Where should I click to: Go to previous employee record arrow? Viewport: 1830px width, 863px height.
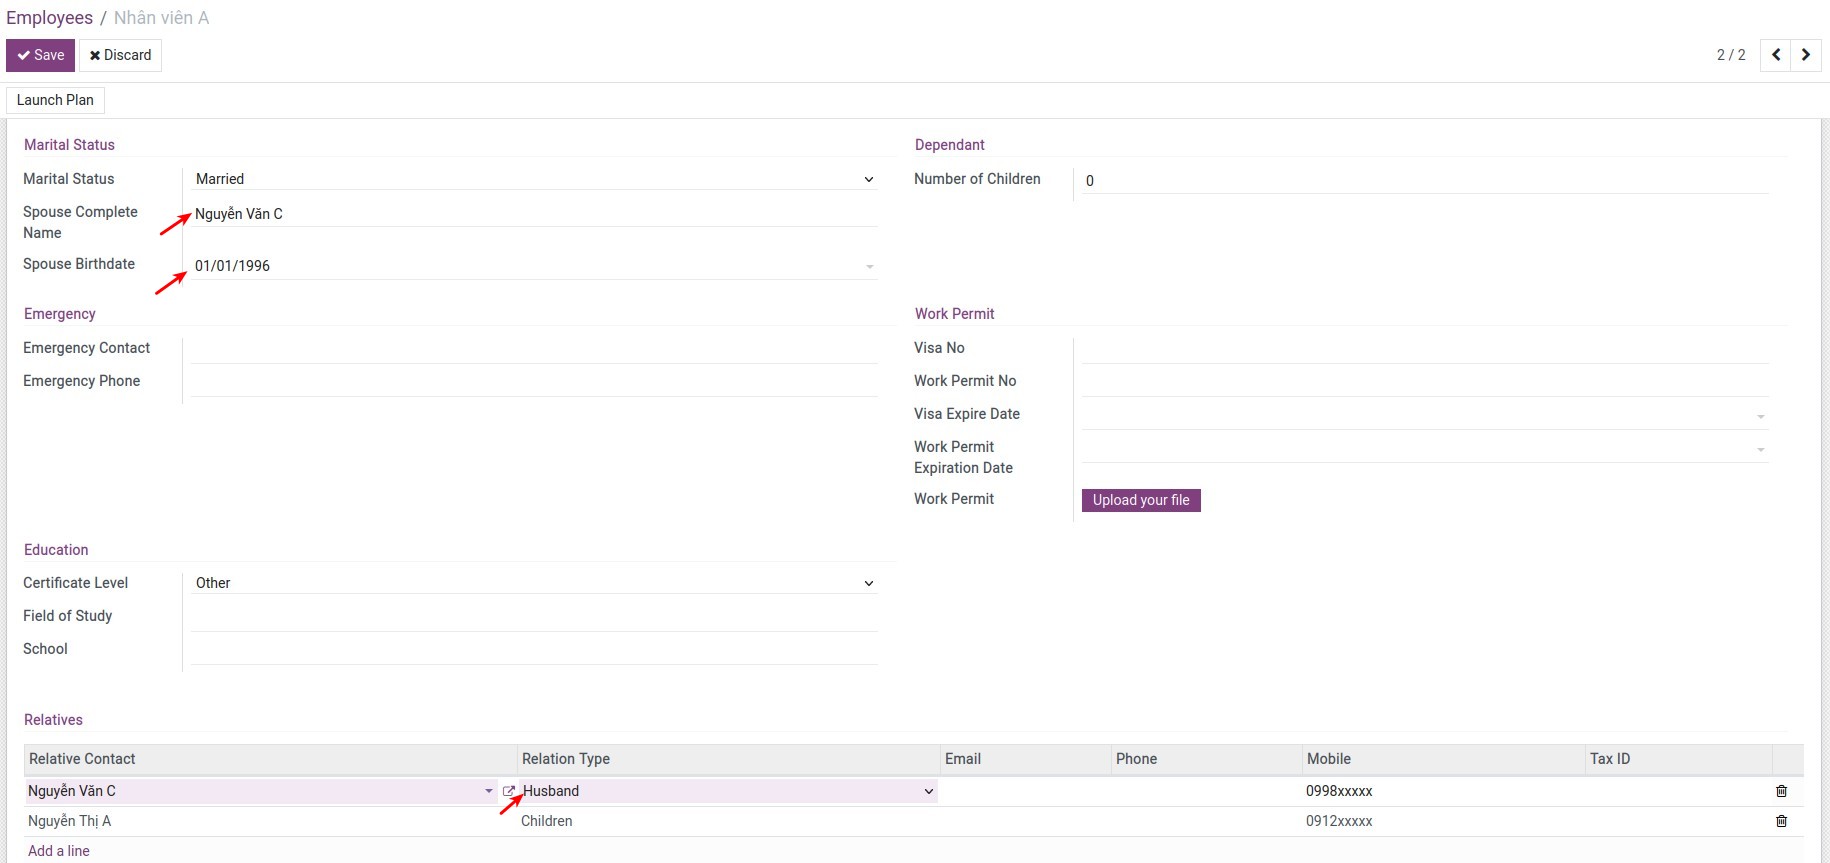1776,55
